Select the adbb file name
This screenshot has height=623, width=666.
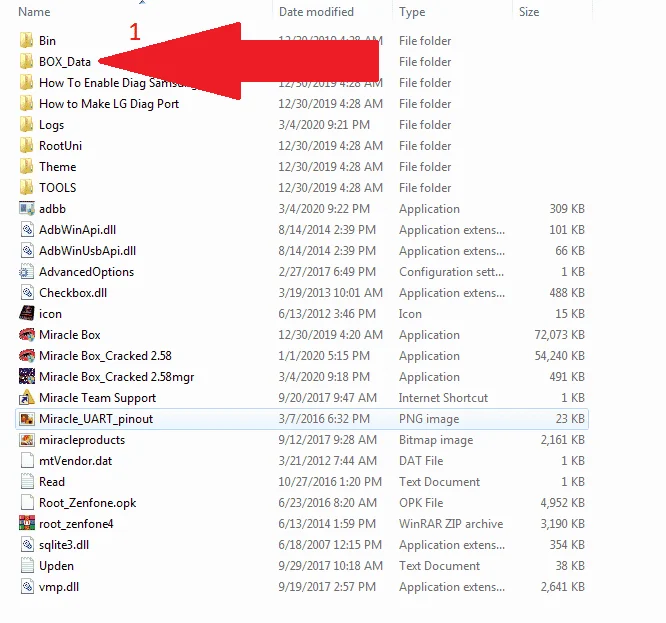pyautogui.click(x=52, y=209)
